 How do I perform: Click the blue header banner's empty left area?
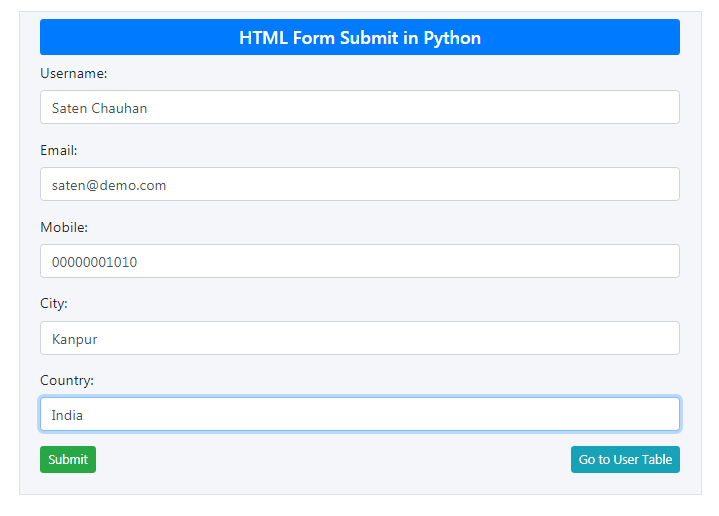[x=138, y=37]
